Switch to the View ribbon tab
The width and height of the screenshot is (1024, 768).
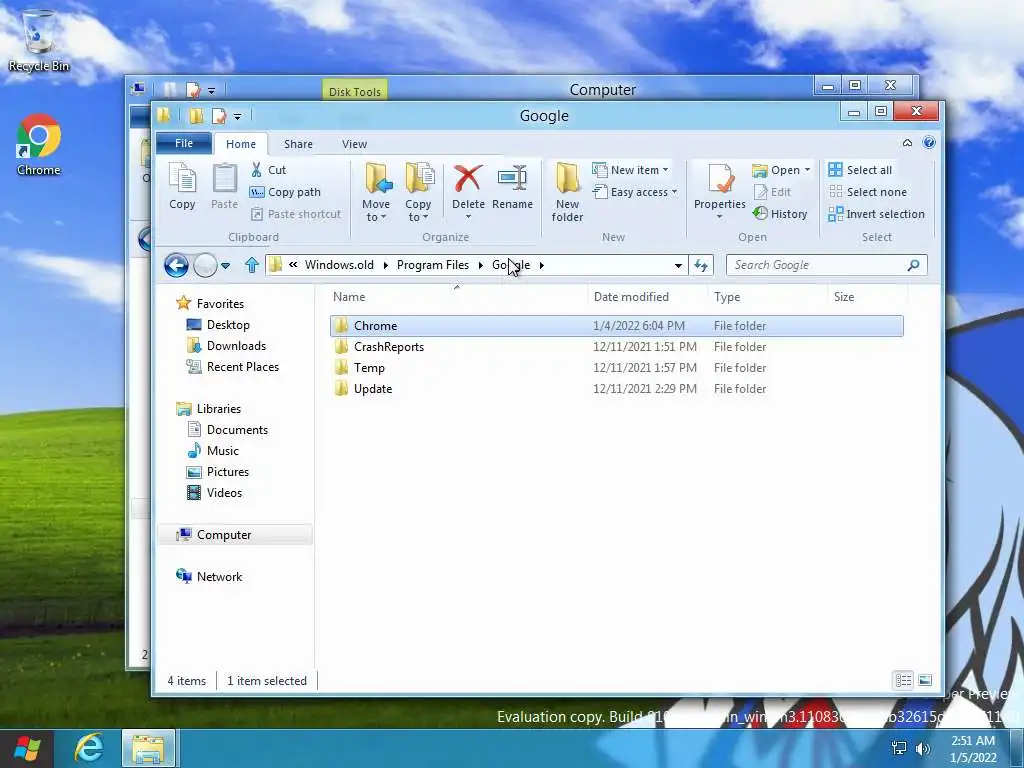(x=354, y=144)
